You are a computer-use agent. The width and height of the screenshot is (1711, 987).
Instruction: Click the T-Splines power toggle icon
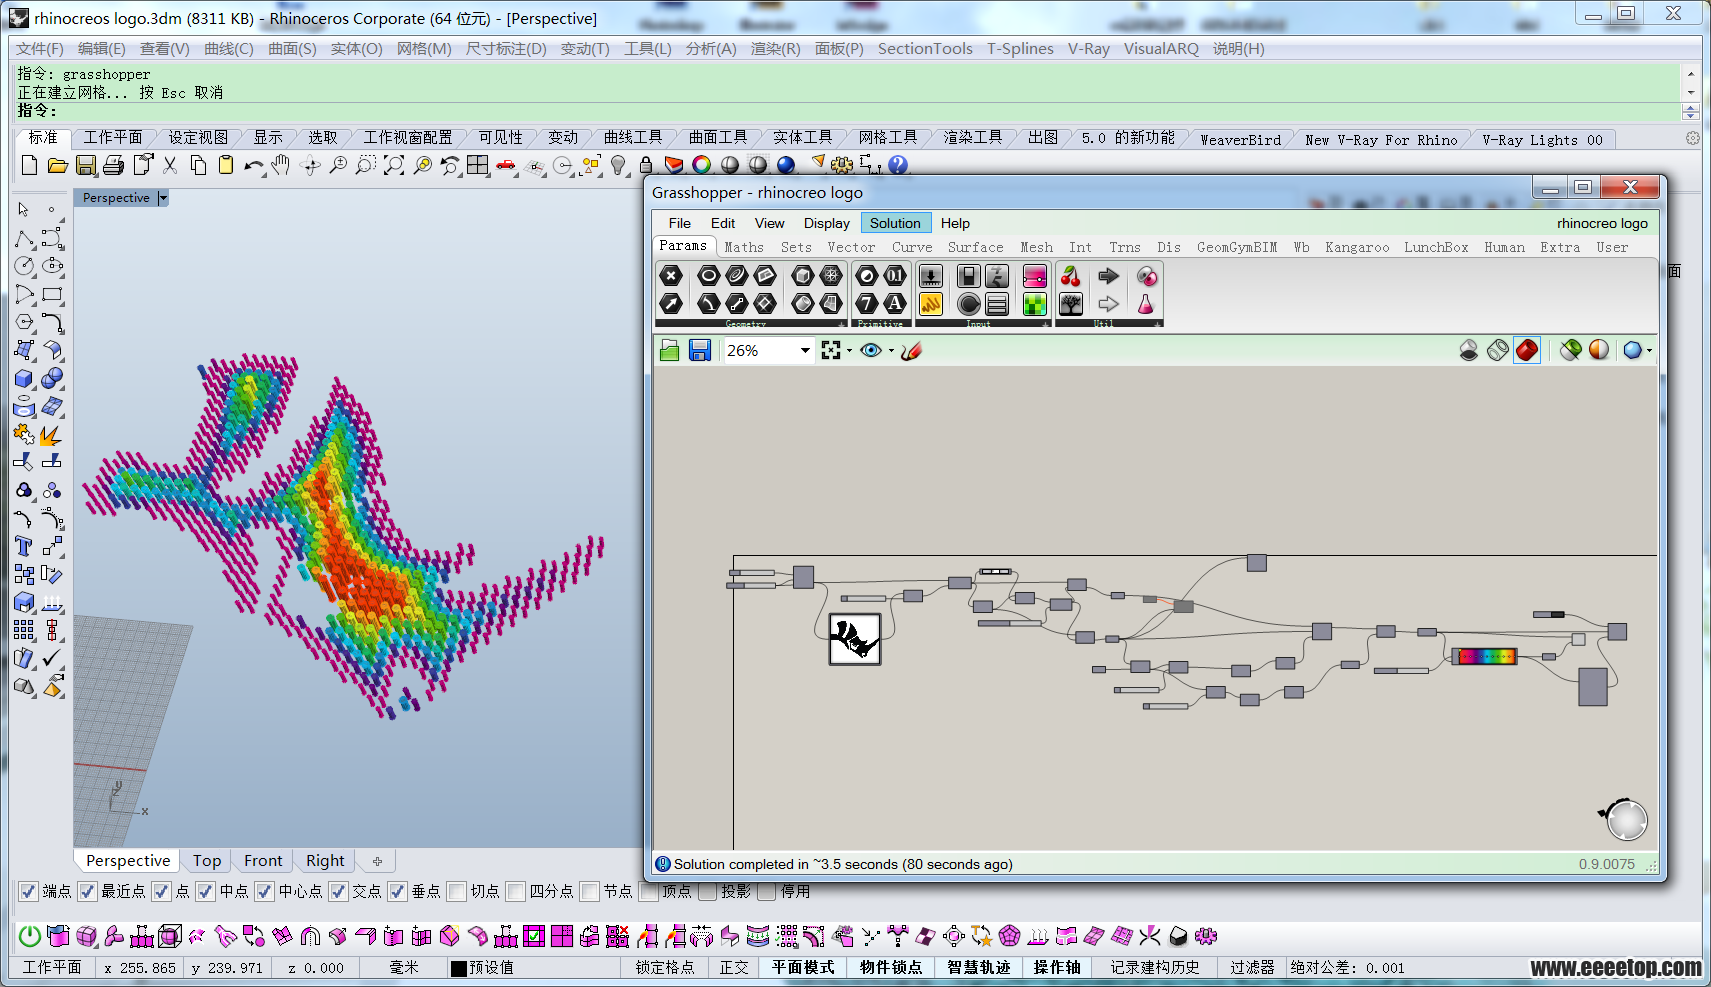30,936
